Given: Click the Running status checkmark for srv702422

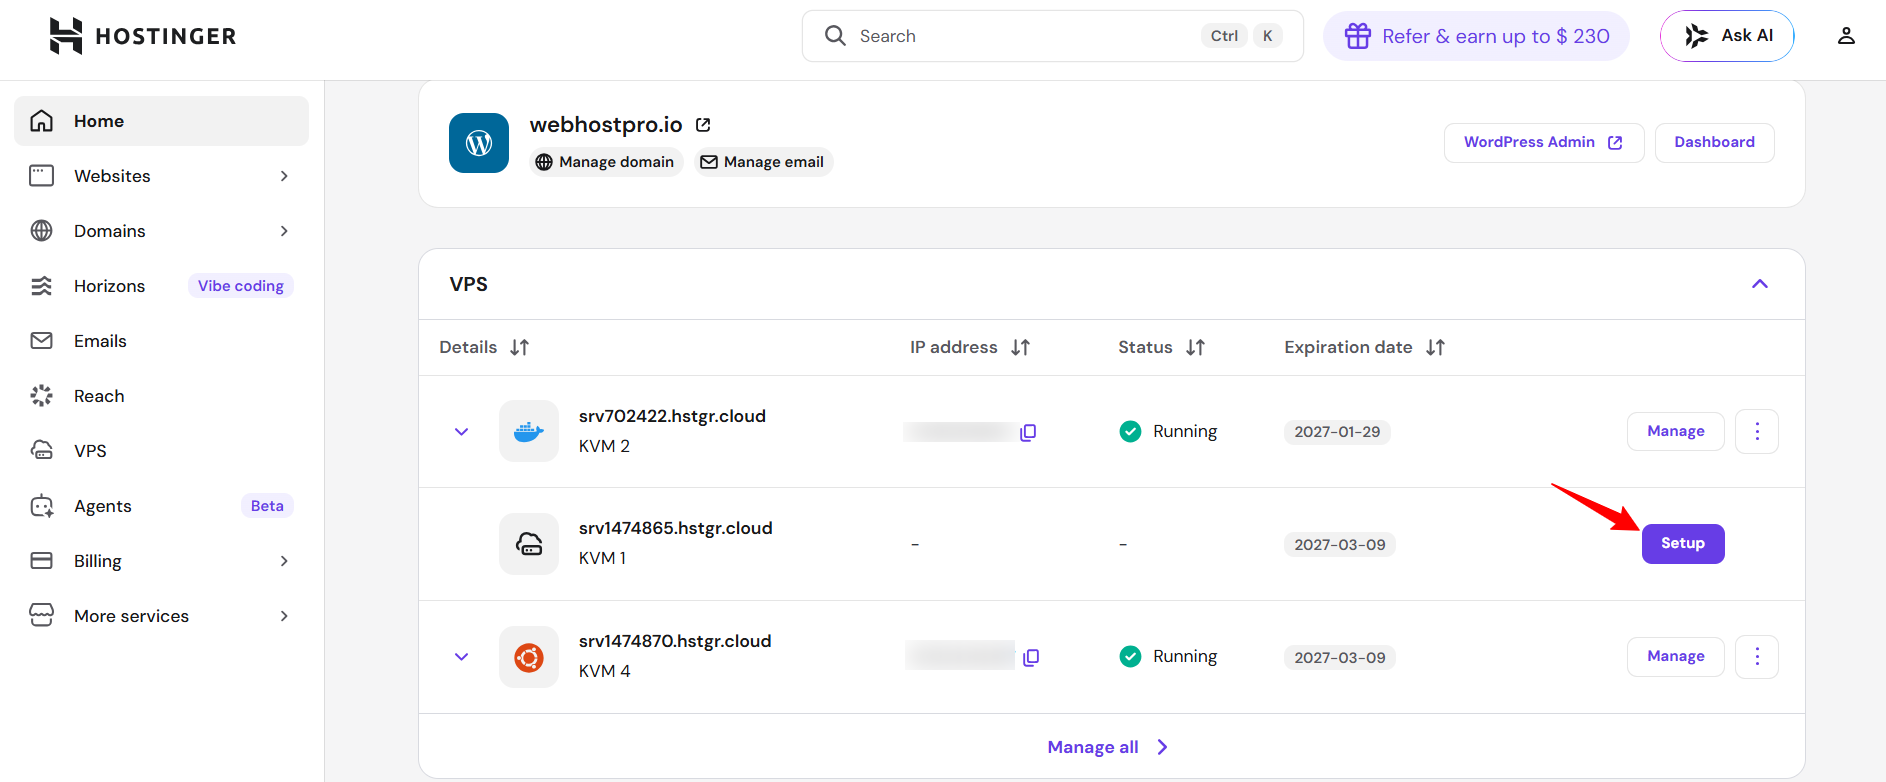Looking at the screenshot, I should pos(1130,431).
